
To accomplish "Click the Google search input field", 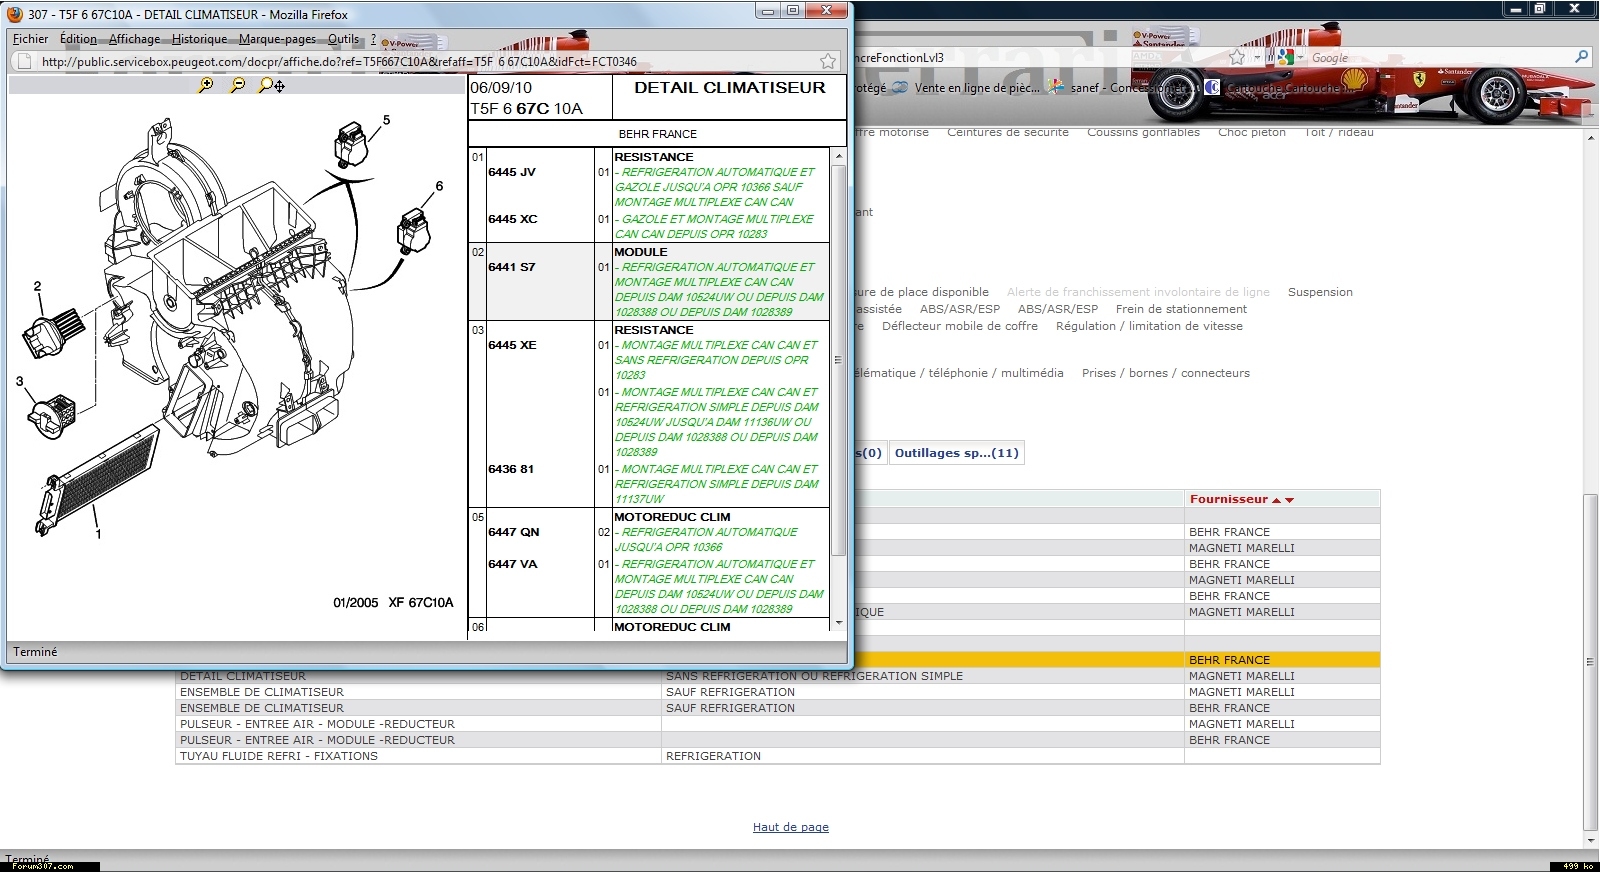I will coord(1440,58).
